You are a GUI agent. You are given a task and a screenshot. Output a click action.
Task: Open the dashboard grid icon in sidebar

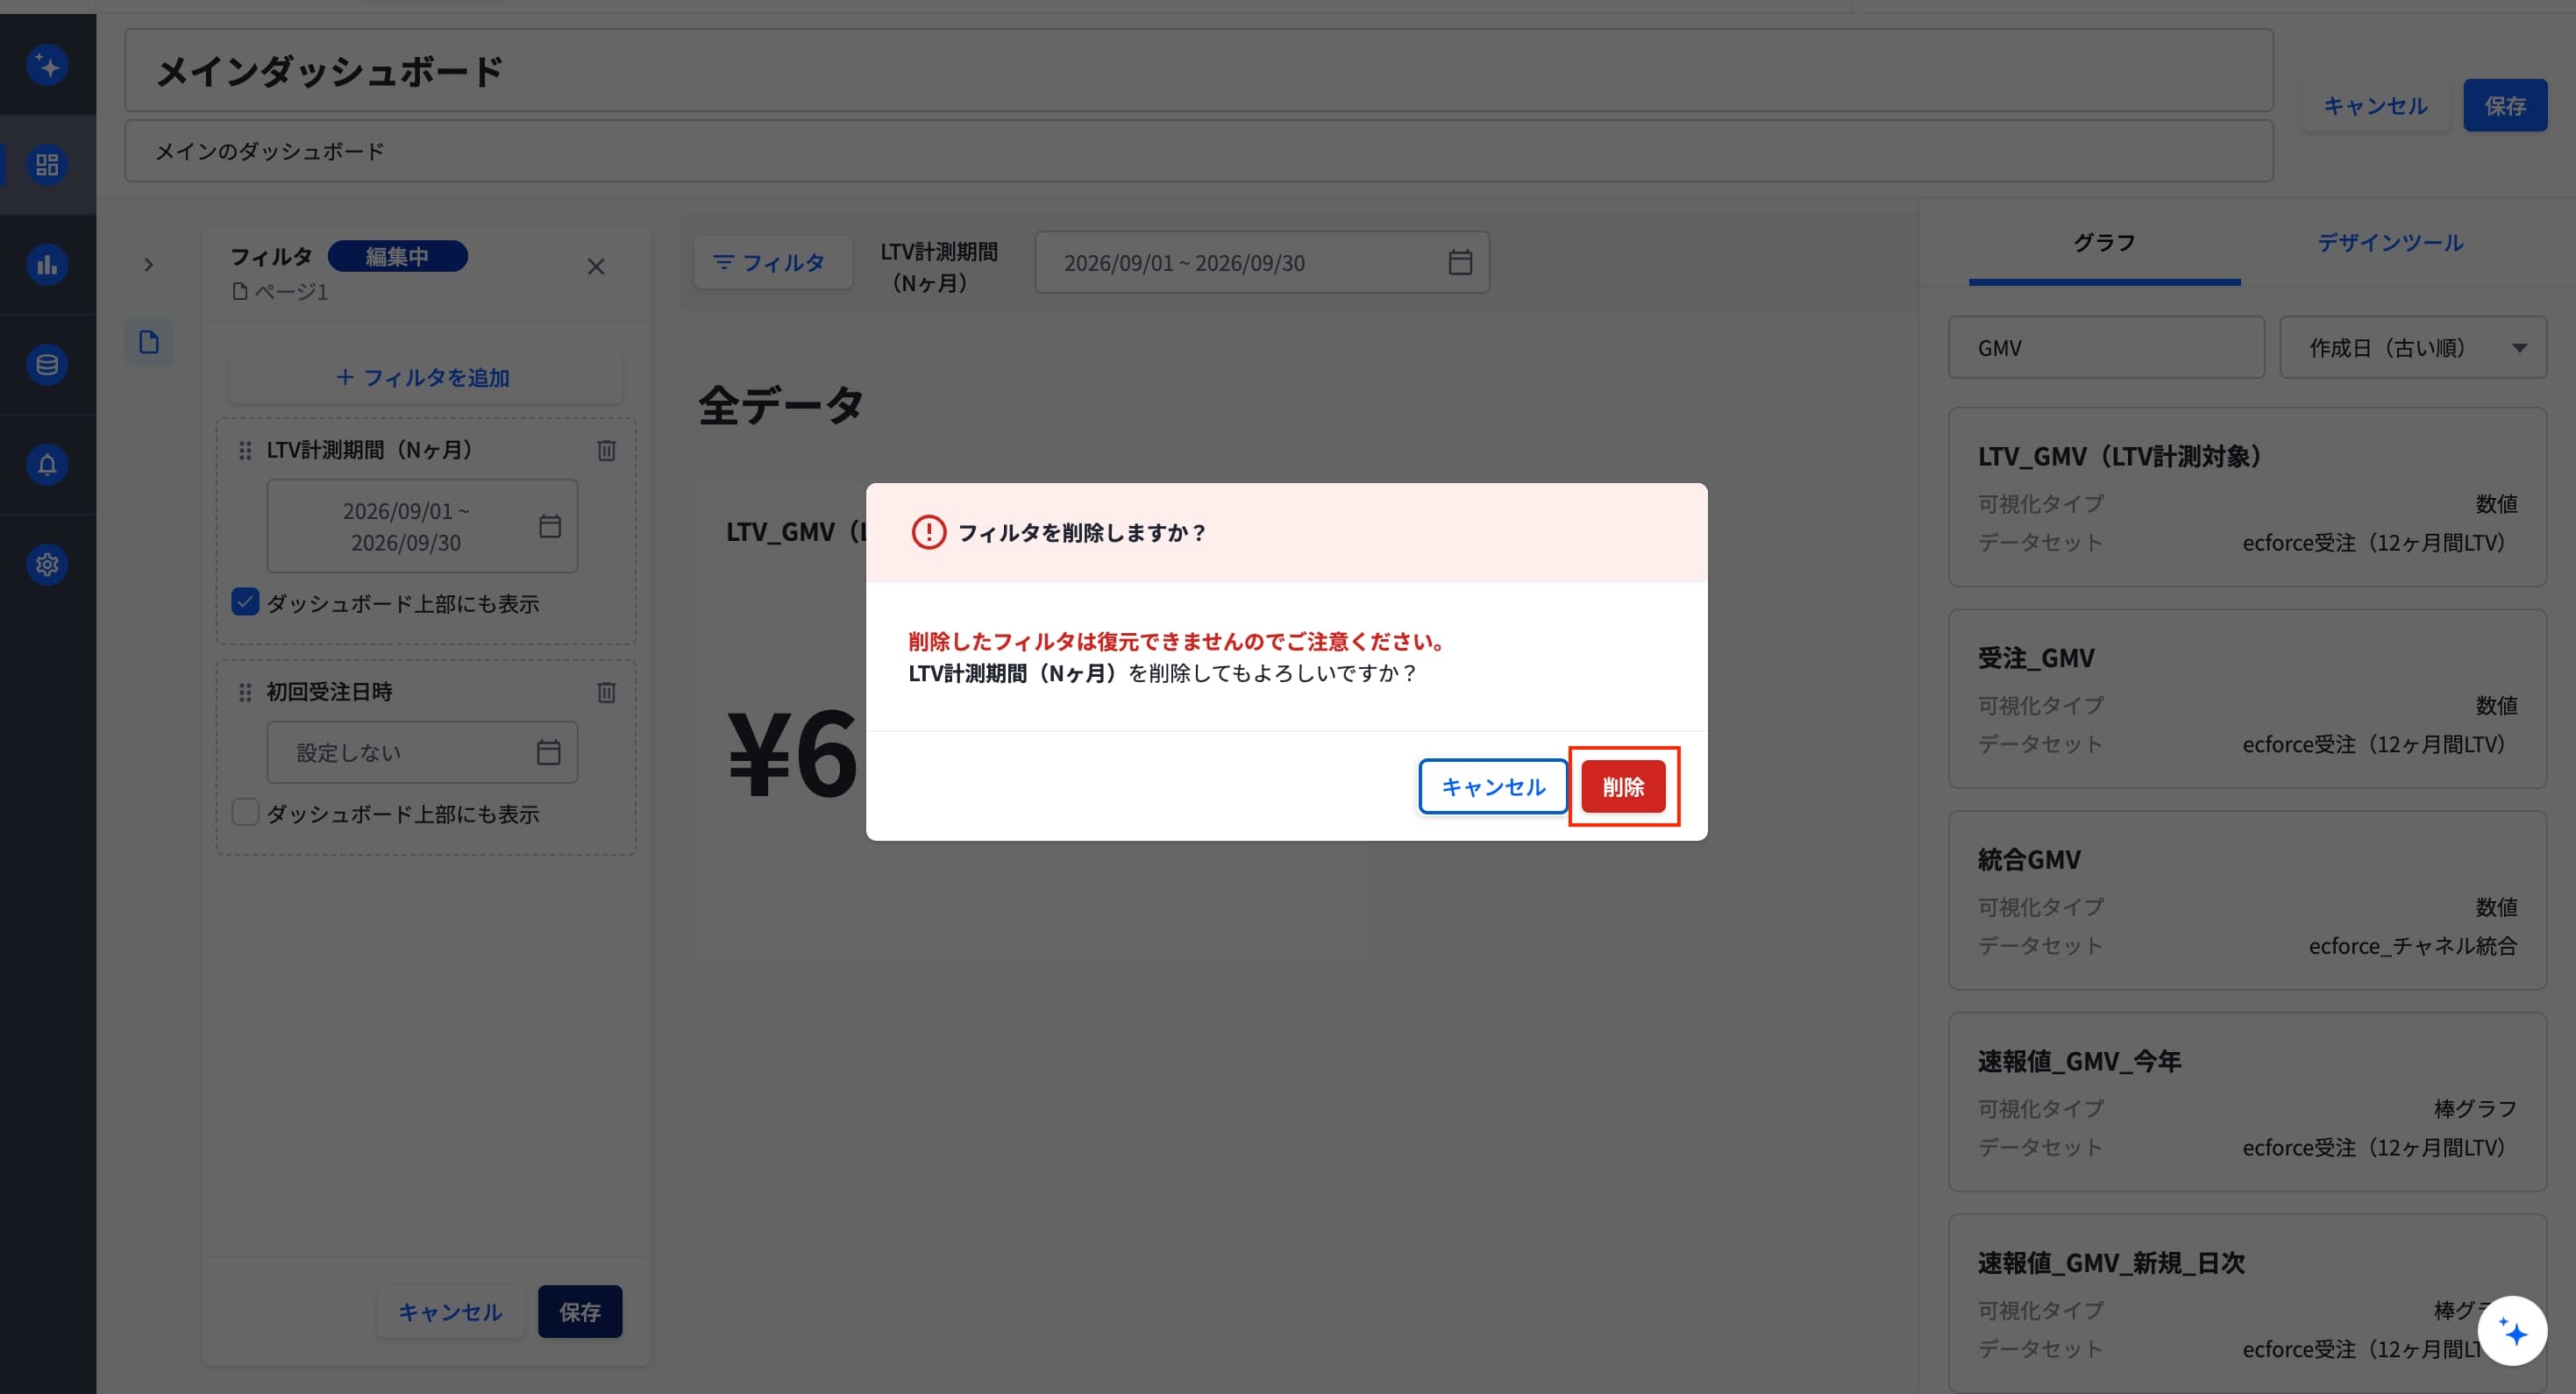pyautogui.click(x=47, y=165)
